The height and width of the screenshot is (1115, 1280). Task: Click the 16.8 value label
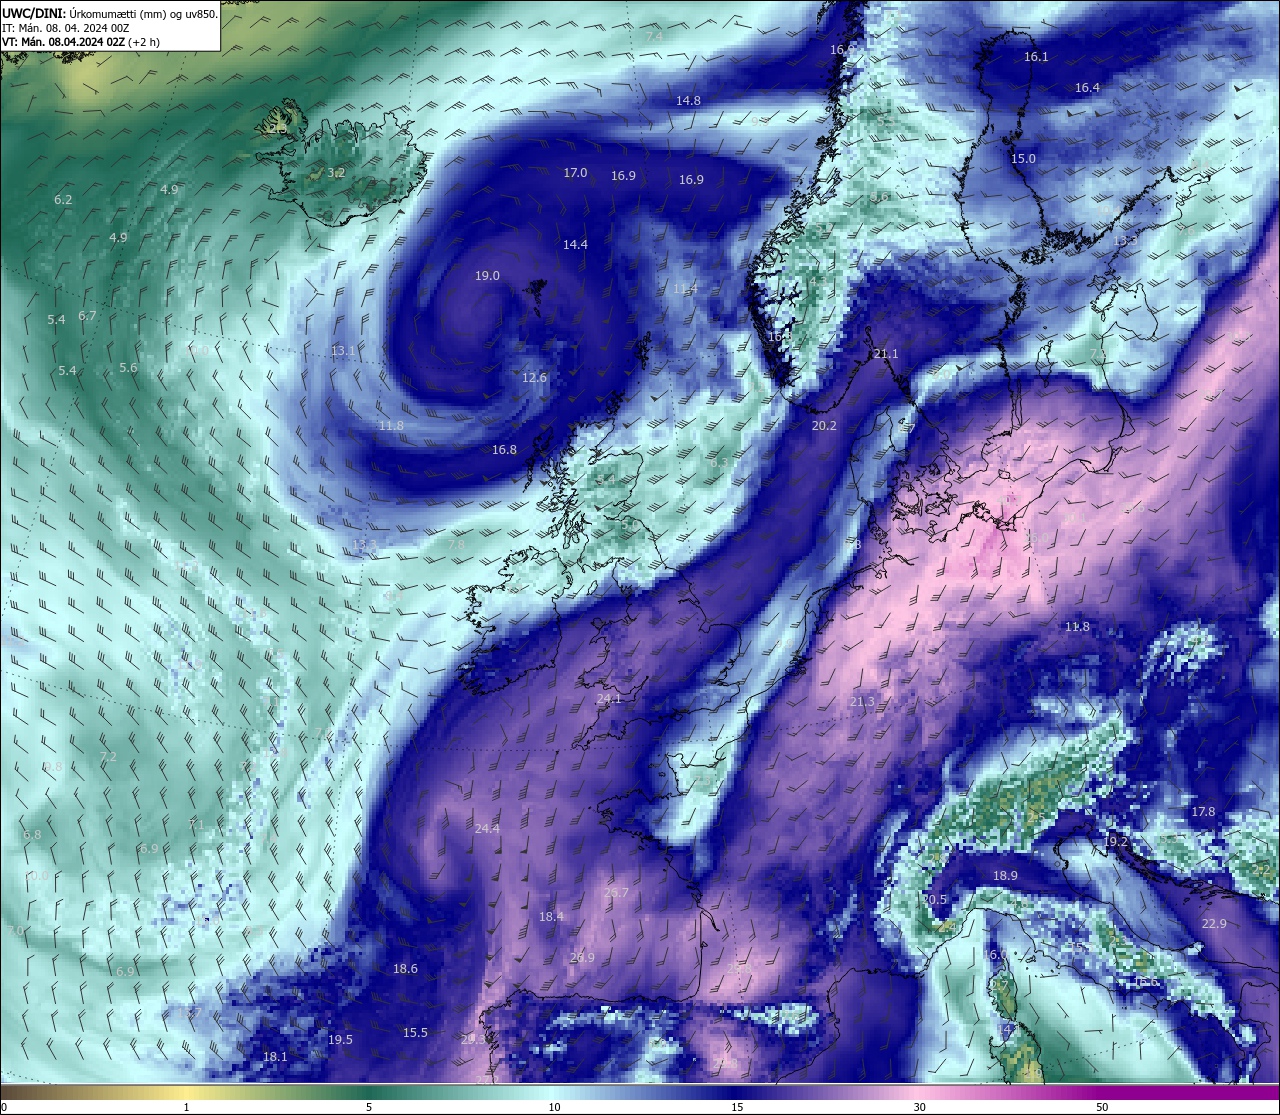point(504,450)
